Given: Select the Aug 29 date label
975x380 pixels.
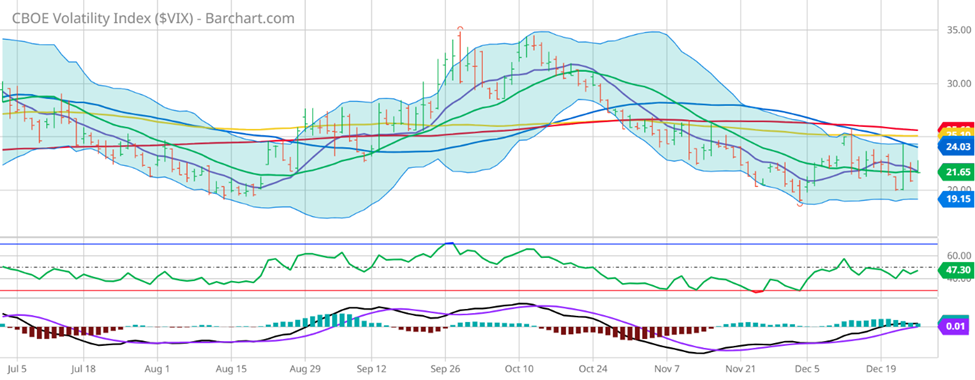Looking at the screenshot, I should (305, 368).
